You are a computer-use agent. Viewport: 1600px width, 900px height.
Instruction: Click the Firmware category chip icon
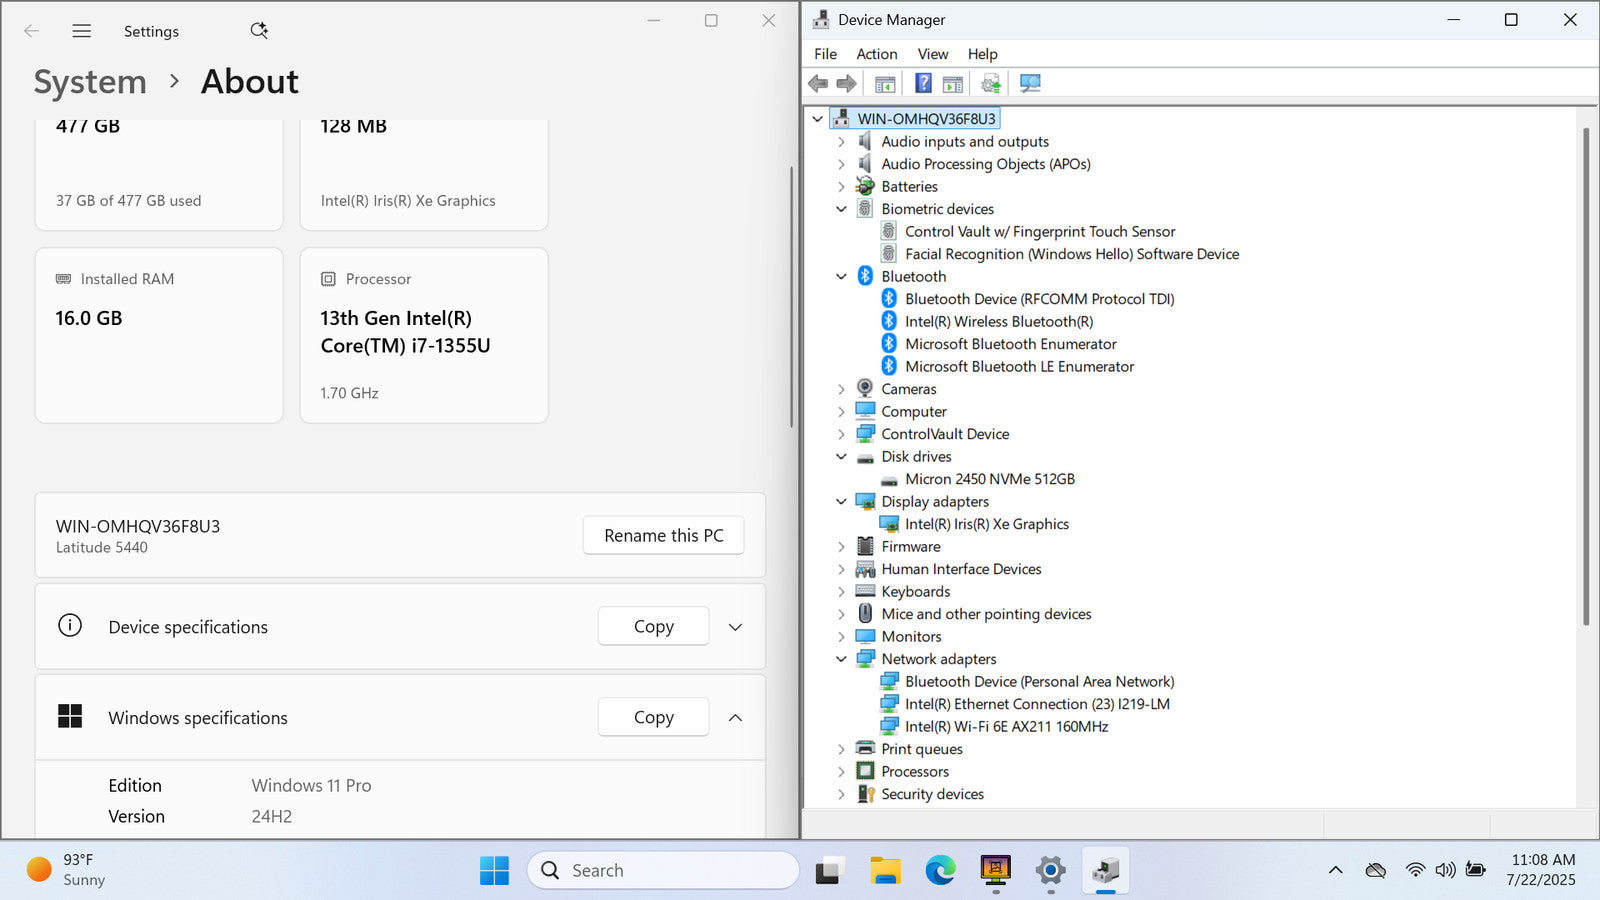[865, 546]
